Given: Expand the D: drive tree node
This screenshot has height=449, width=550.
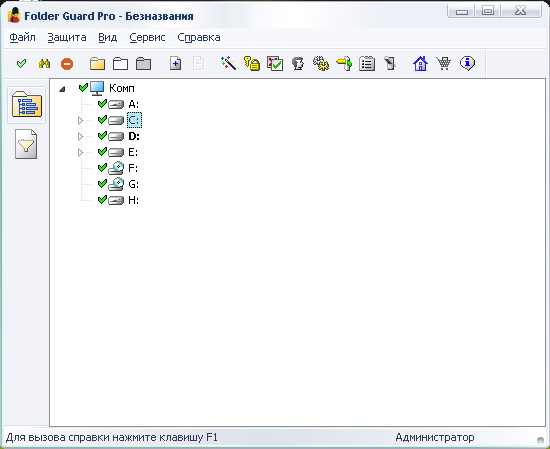Looking at the screenshot, I should coord(80,136).
